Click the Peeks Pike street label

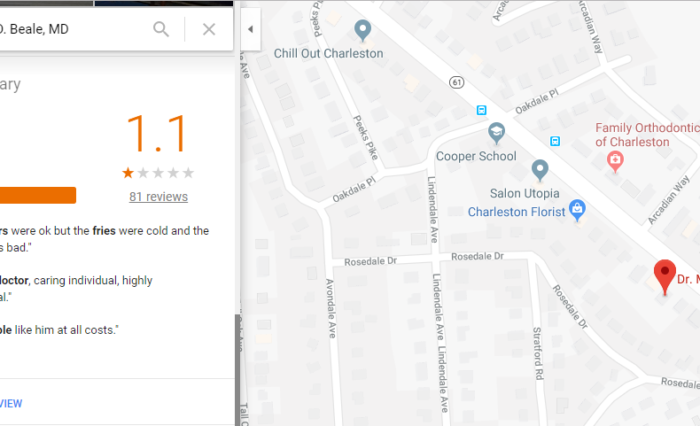pyautogui.click(x=366, y=137)
